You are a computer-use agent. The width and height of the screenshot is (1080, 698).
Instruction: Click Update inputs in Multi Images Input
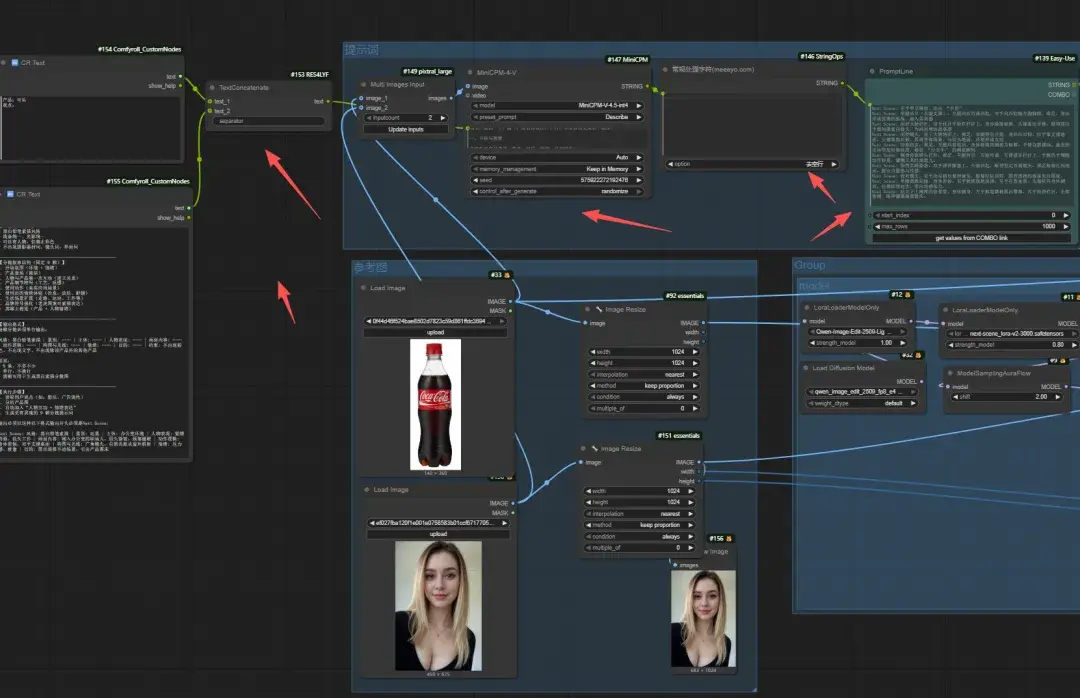click(x=406, y=130)
